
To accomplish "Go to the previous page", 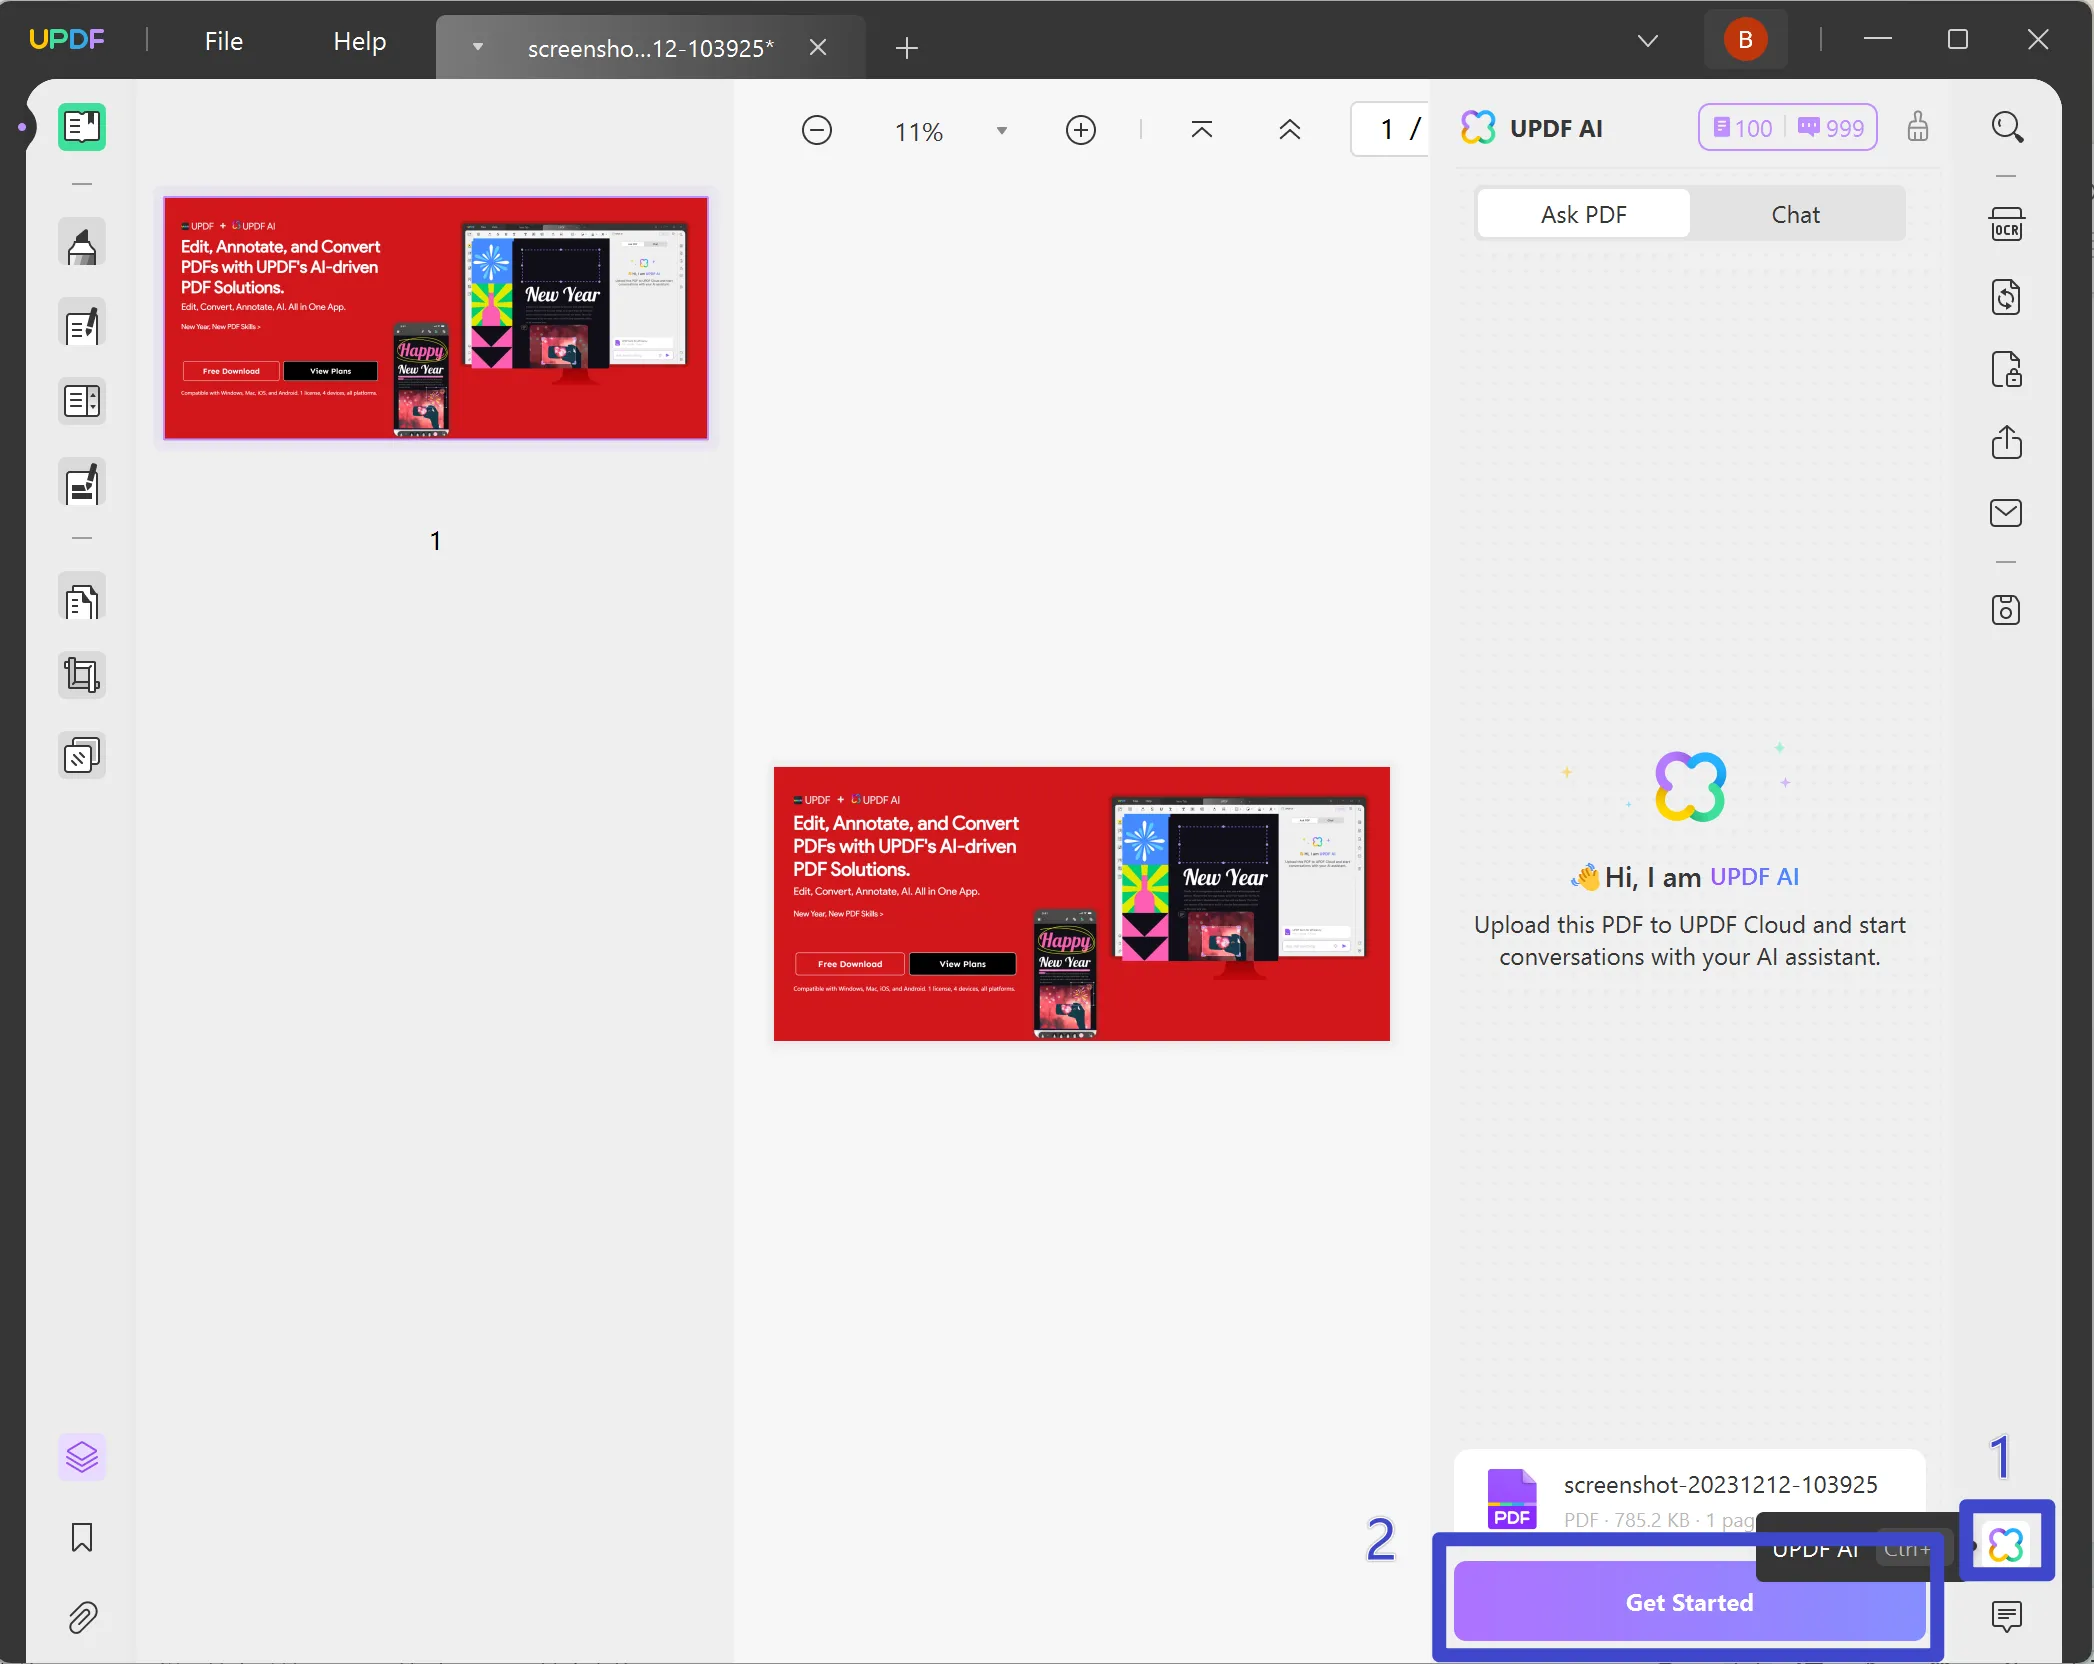I will (x=1290, y=130).
